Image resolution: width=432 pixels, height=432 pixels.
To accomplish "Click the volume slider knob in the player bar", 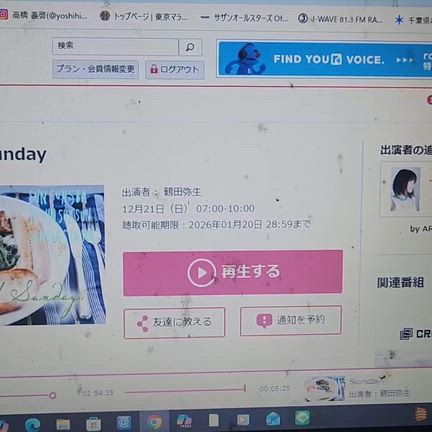I will click(52, 396).
